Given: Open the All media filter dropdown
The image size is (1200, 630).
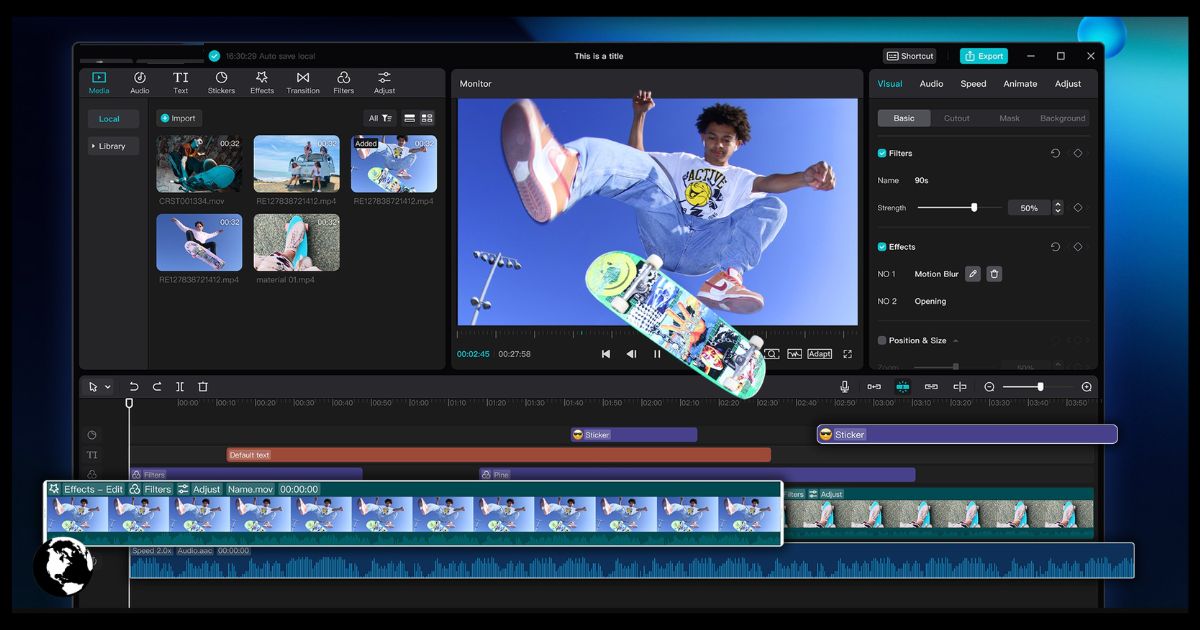Looking at the screenshot, I should [x=380, y=118].
